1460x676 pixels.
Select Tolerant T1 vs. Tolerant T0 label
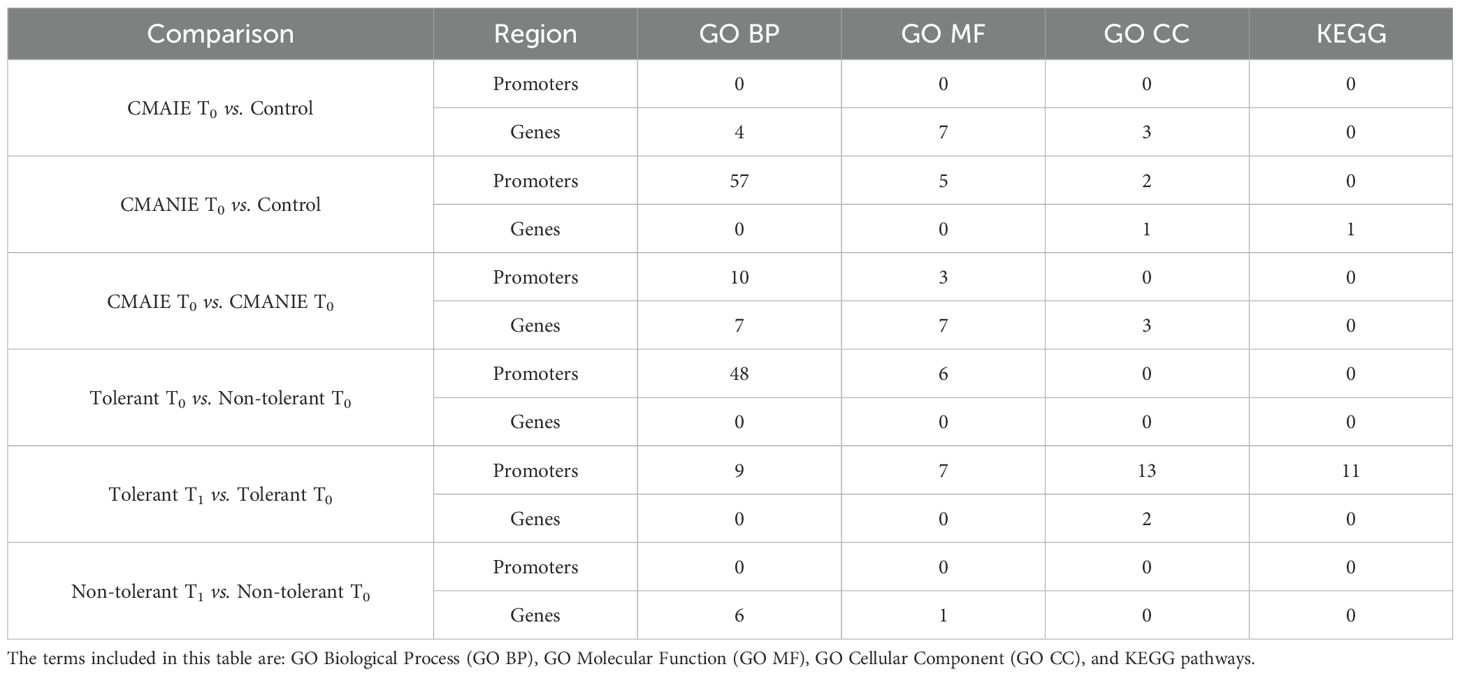pos(220,495)
